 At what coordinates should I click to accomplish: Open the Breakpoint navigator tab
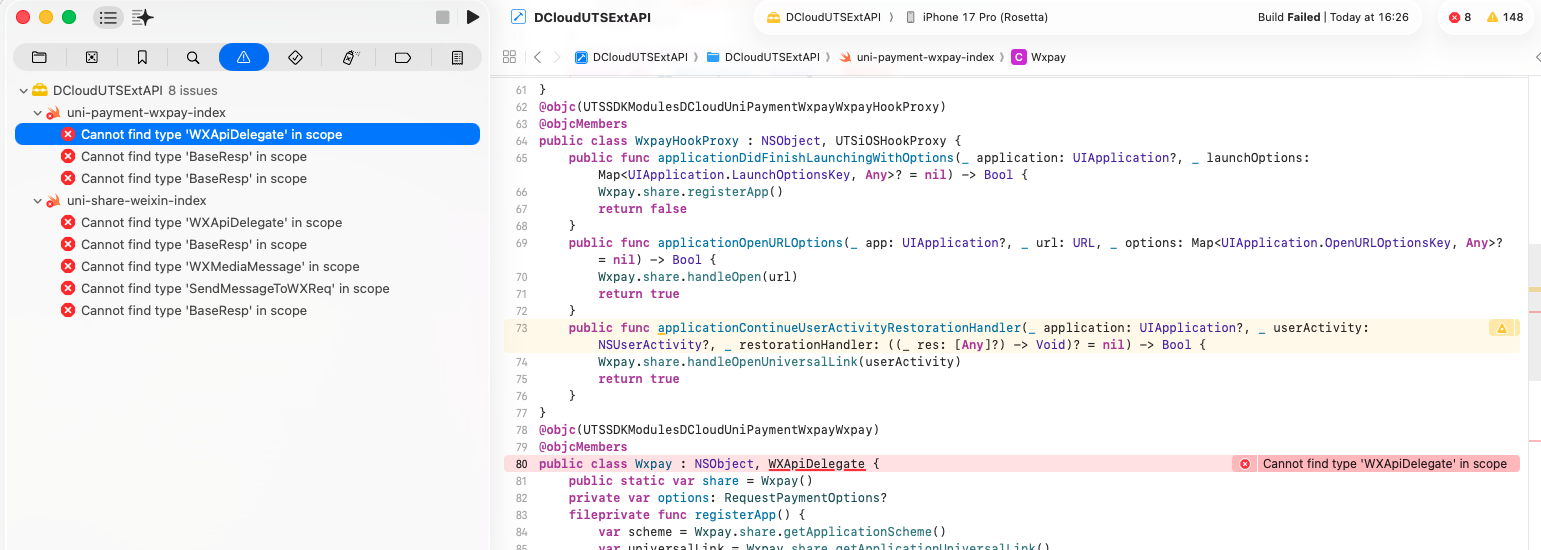[403, 58]
